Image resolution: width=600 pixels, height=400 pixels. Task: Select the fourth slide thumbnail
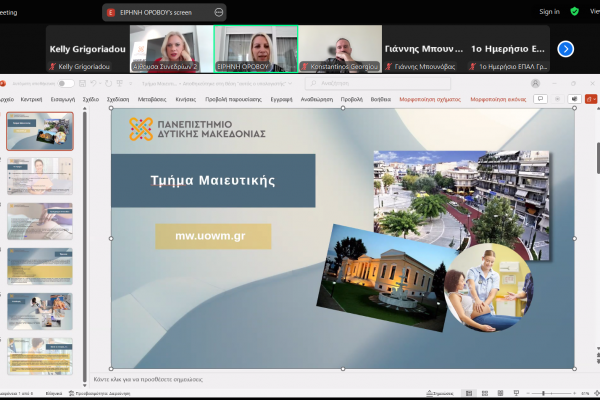point(40,266)
